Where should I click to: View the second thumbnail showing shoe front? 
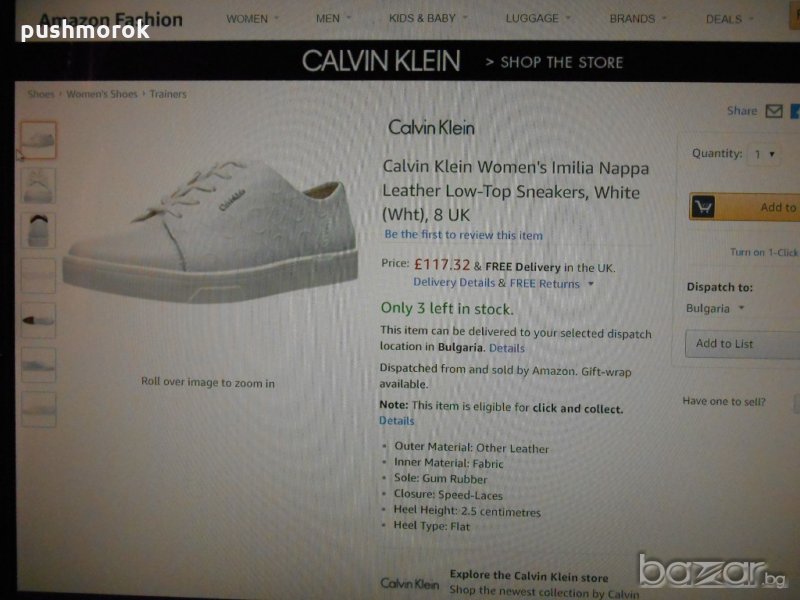coord(39,186)
